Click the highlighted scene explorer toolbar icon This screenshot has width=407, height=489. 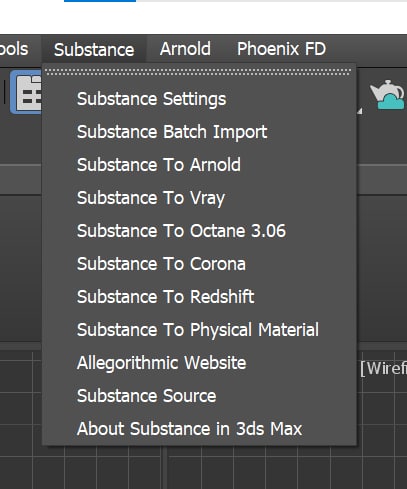26,93
